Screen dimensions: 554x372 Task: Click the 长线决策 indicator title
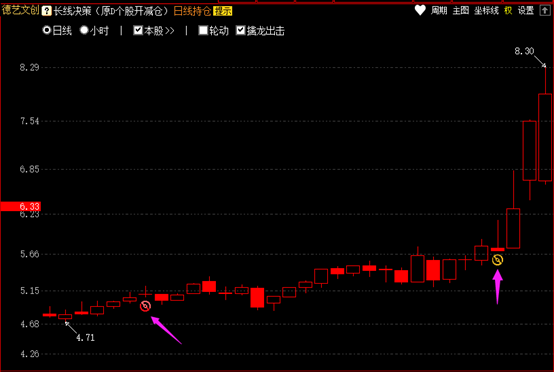click(72, 11)
